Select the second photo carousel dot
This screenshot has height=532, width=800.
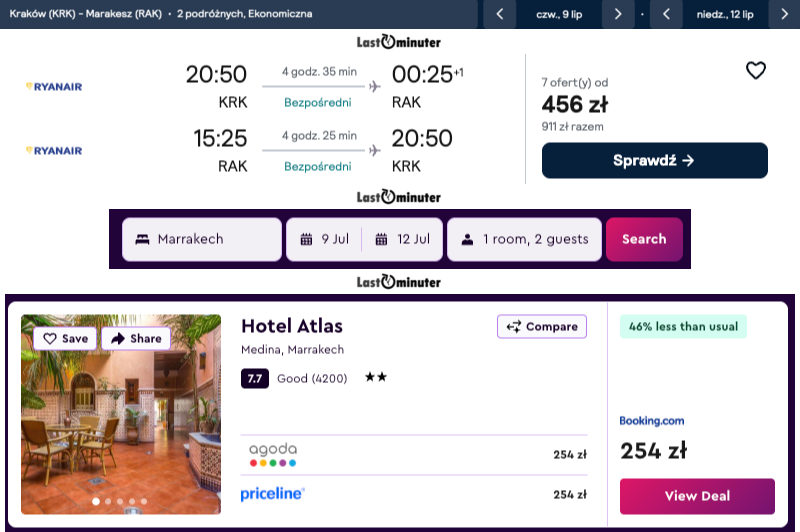[x=108, y=501]
